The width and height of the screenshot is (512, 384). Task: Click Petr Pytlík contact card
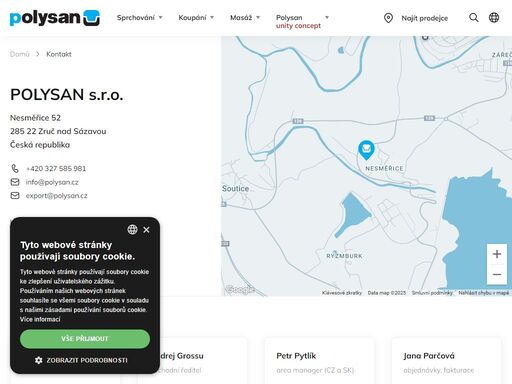(319, 361)
